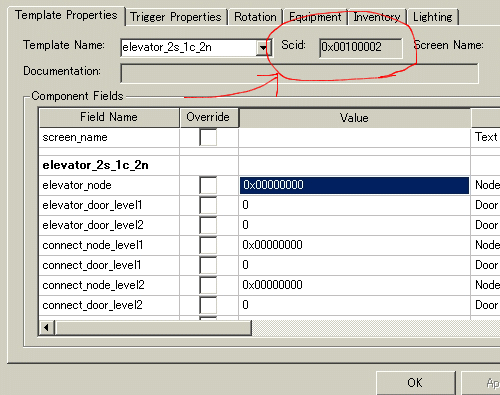The image size is (500, 395).
Task: Enable override for connect_door_level2
Action: 208,305
